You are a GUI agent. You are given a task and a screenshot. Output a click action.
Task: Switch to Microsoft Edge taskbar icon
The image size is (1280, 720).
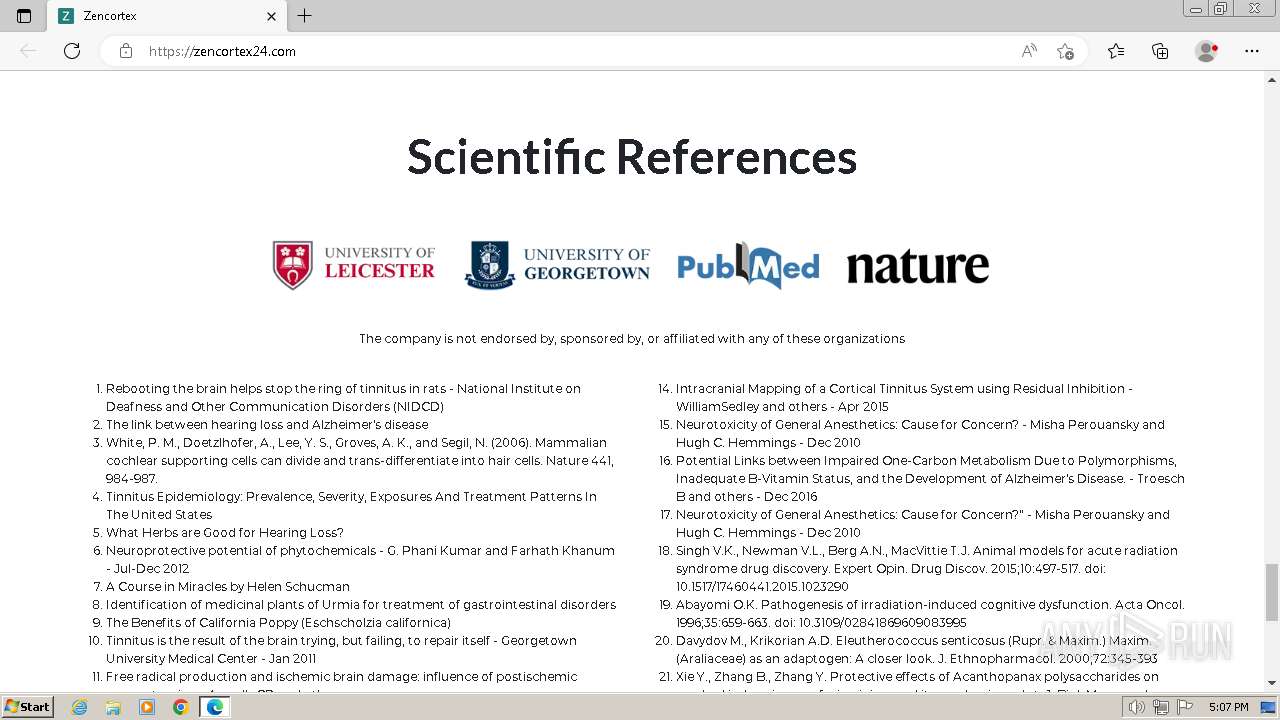click(x=214, y=707)
